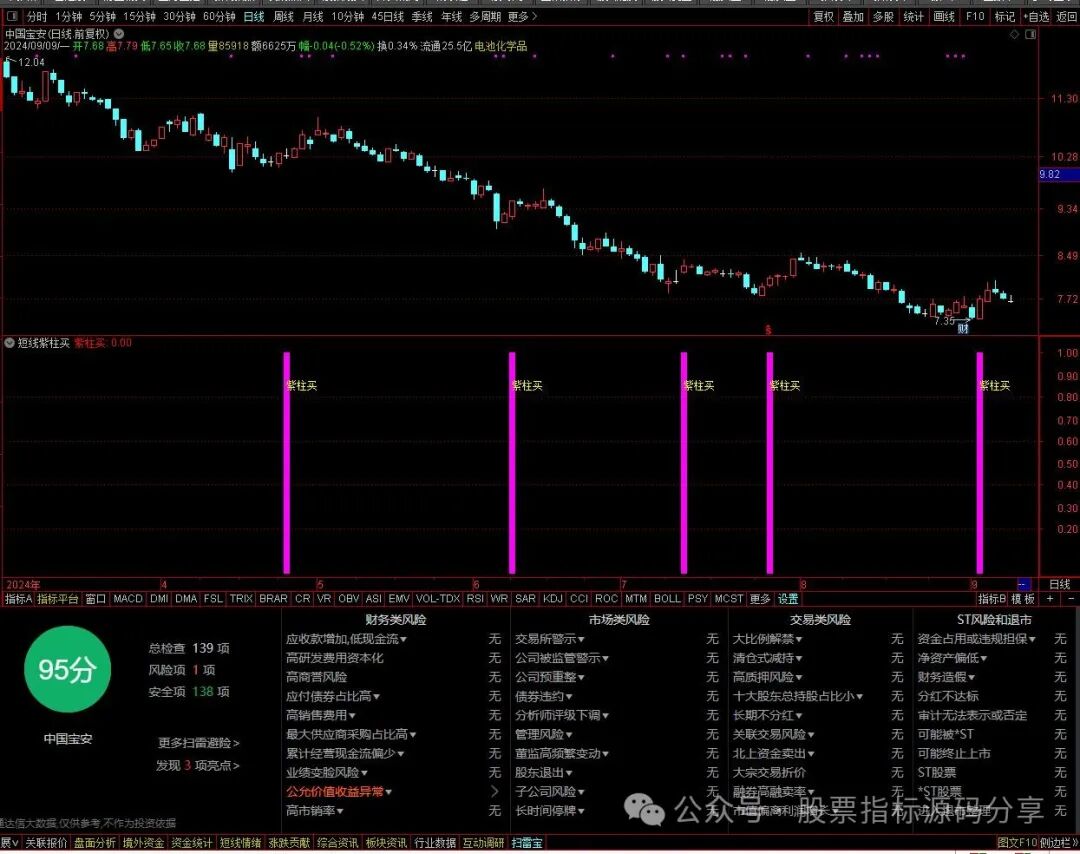
Task: Open the 更多扫雷避险 link
Action: (x=198, y=743)
